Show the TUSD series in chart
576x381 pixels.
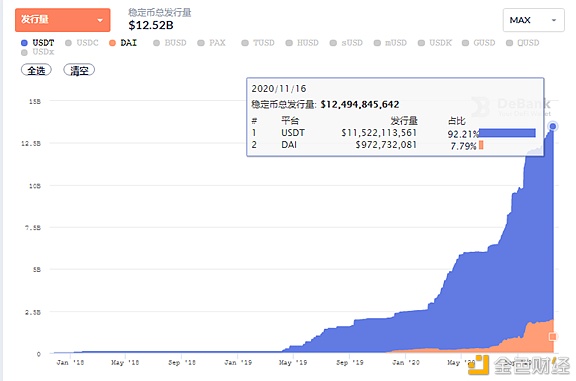point(258,43)
